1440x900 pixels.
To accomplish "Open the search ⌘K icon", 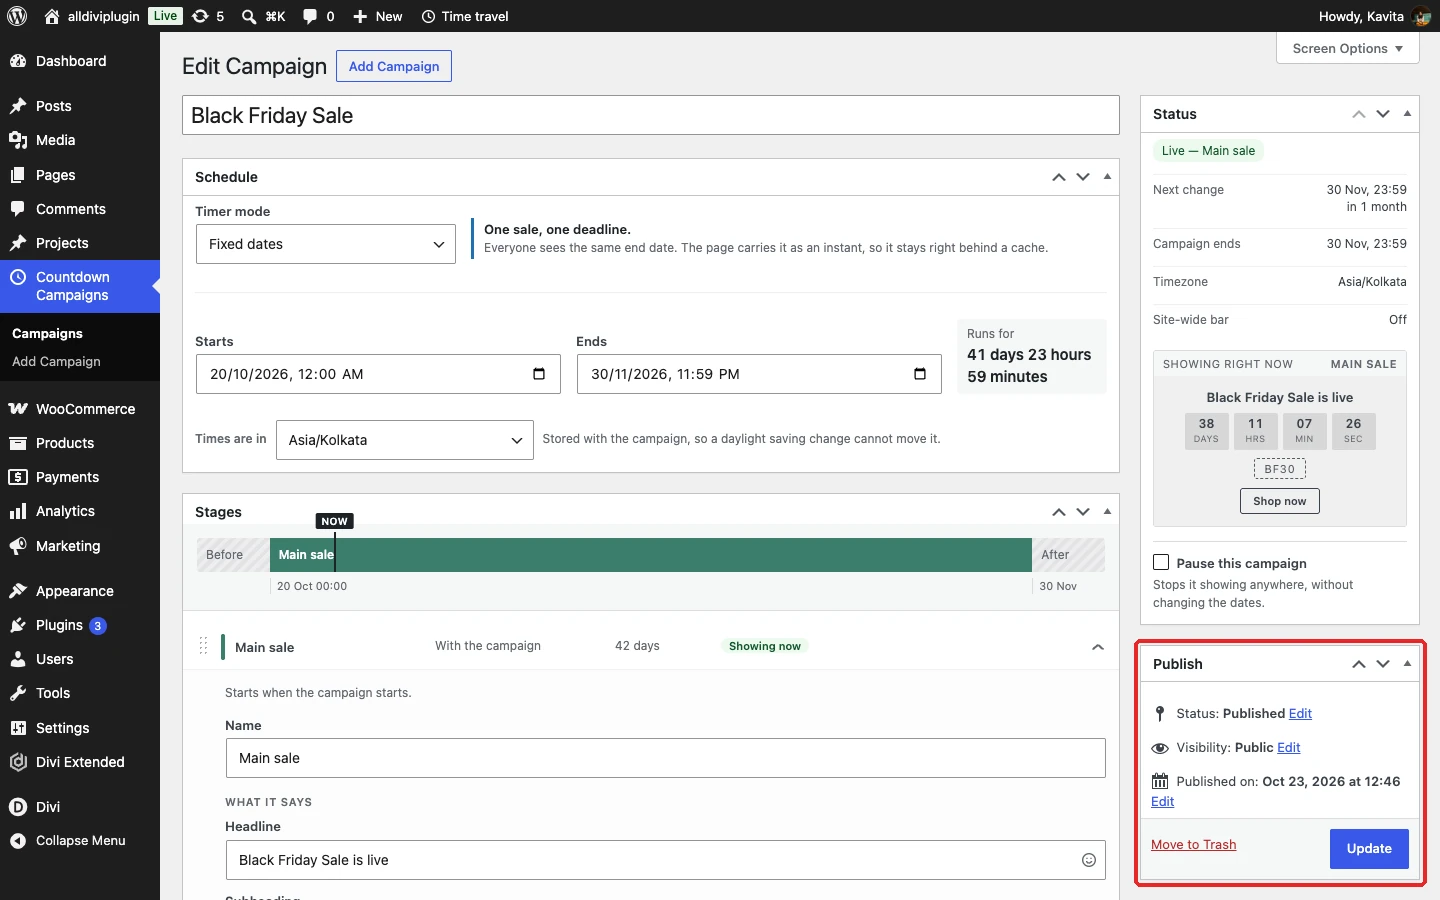I will 263,16.
